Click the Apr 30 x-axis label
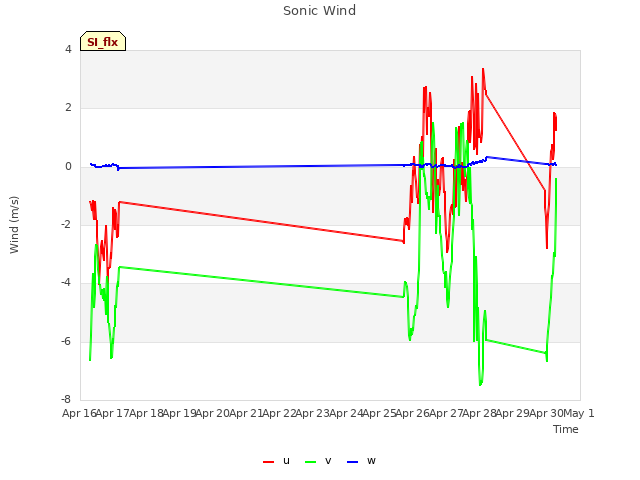Image resolution: width=640 pixels, height=480 pixels. tap(546, 413)
